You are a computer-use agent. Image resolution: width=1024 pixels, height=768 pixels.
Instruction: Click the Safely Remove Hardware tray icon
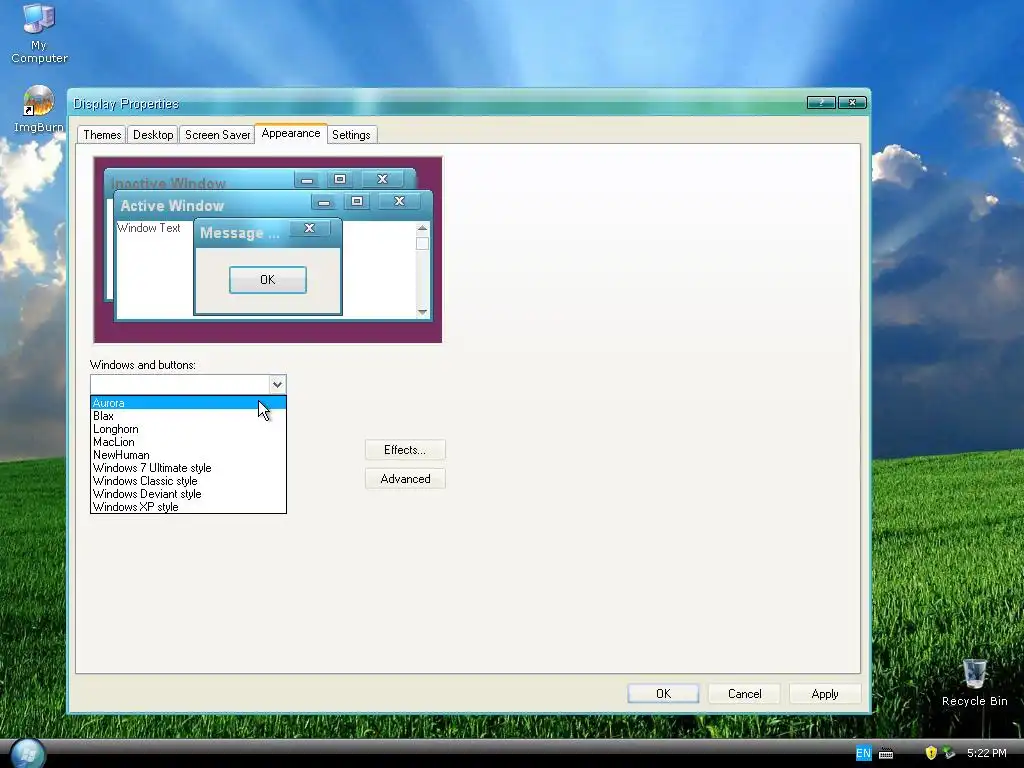click(x=949, y=753)
